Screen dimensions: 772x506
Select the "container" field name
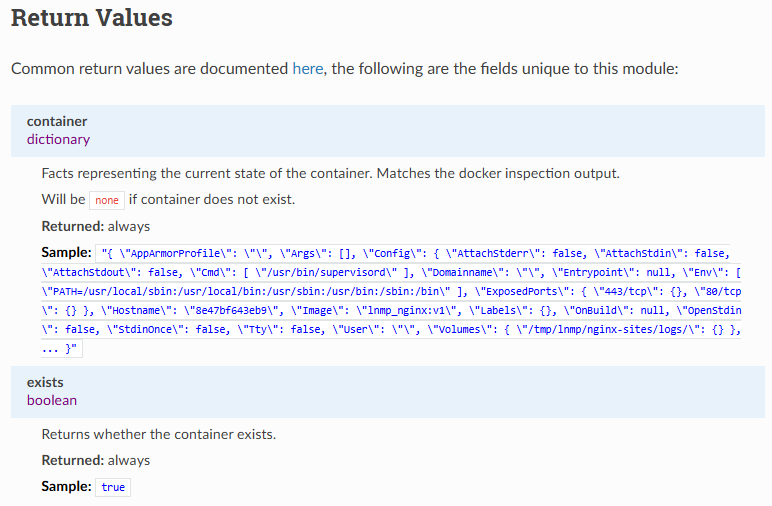[x=57, y=121]
